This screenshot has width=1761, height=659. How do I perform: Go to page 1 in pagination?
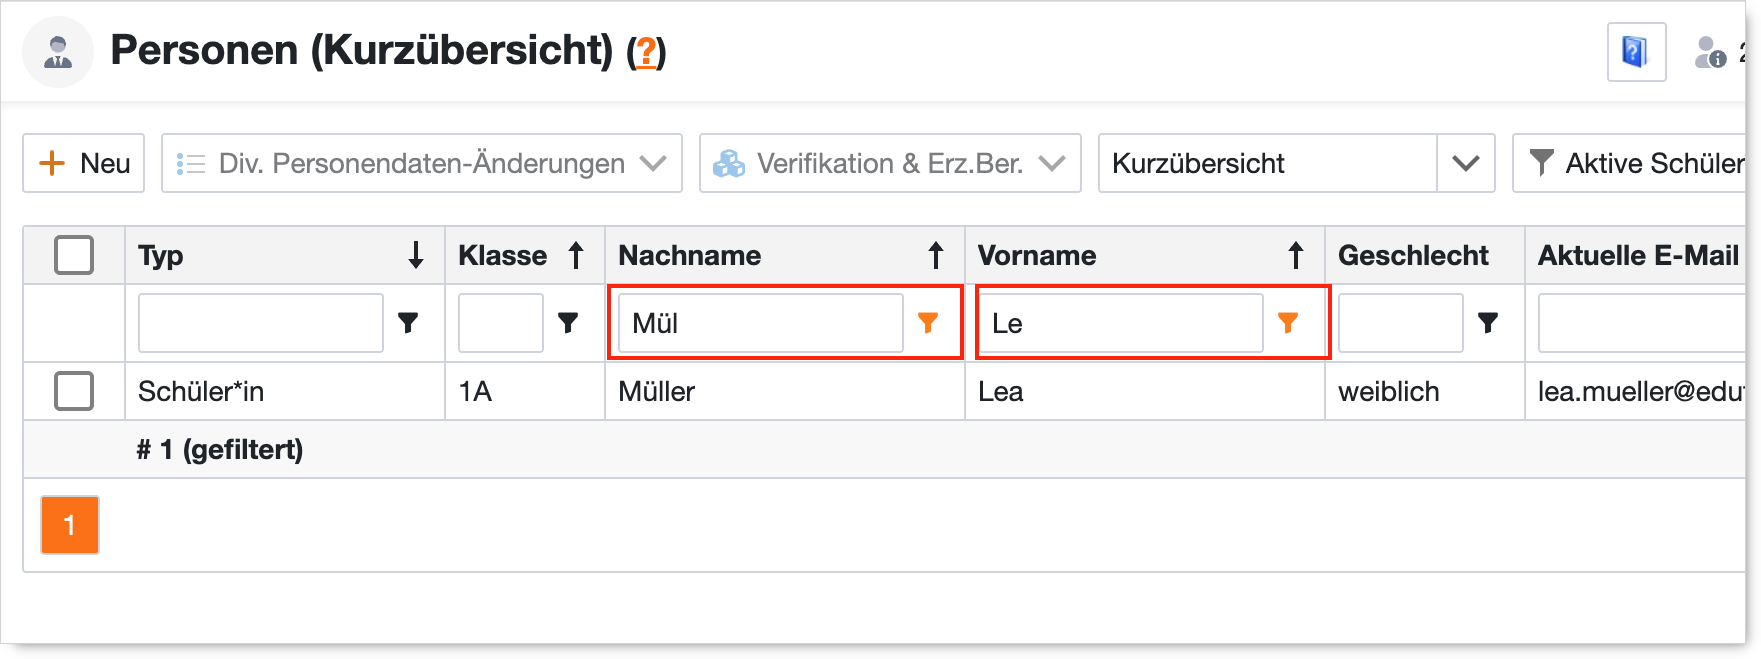click(x=70, y=525)
